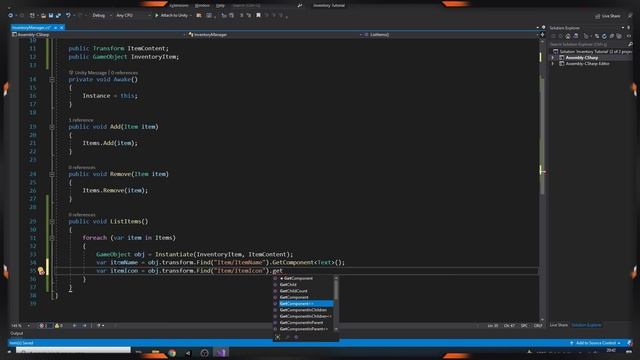The width and height of the screenshot is (640, 360).
Task: Click the '1 reference' CodeLens above Add
Action: coord(81,120)
